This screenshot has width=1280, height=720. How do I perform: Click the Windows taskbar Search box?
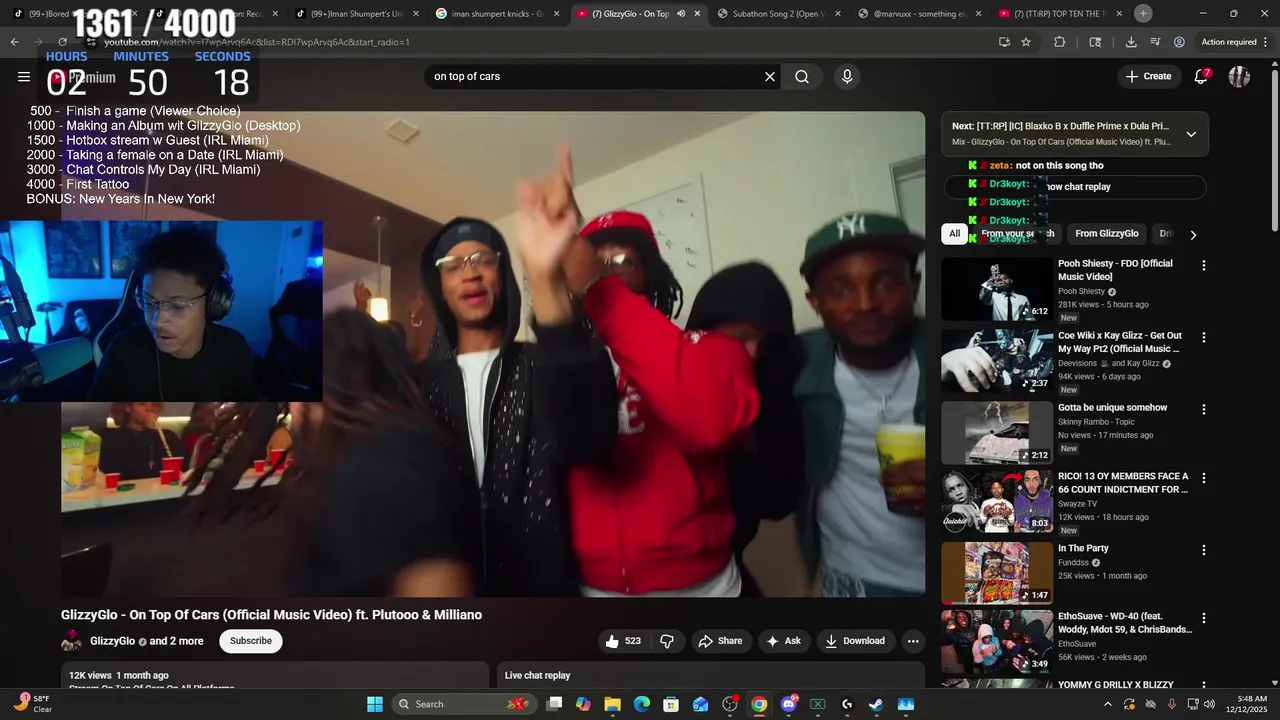(x=463, y=704)
